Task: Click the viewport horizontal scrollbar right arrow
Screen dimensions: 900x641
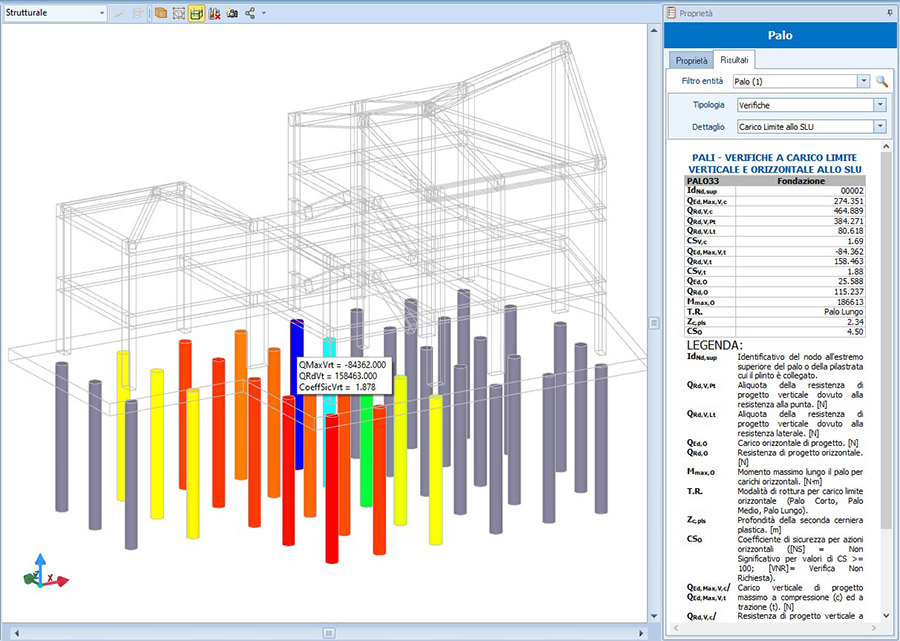Action: (x=642, y=633)
